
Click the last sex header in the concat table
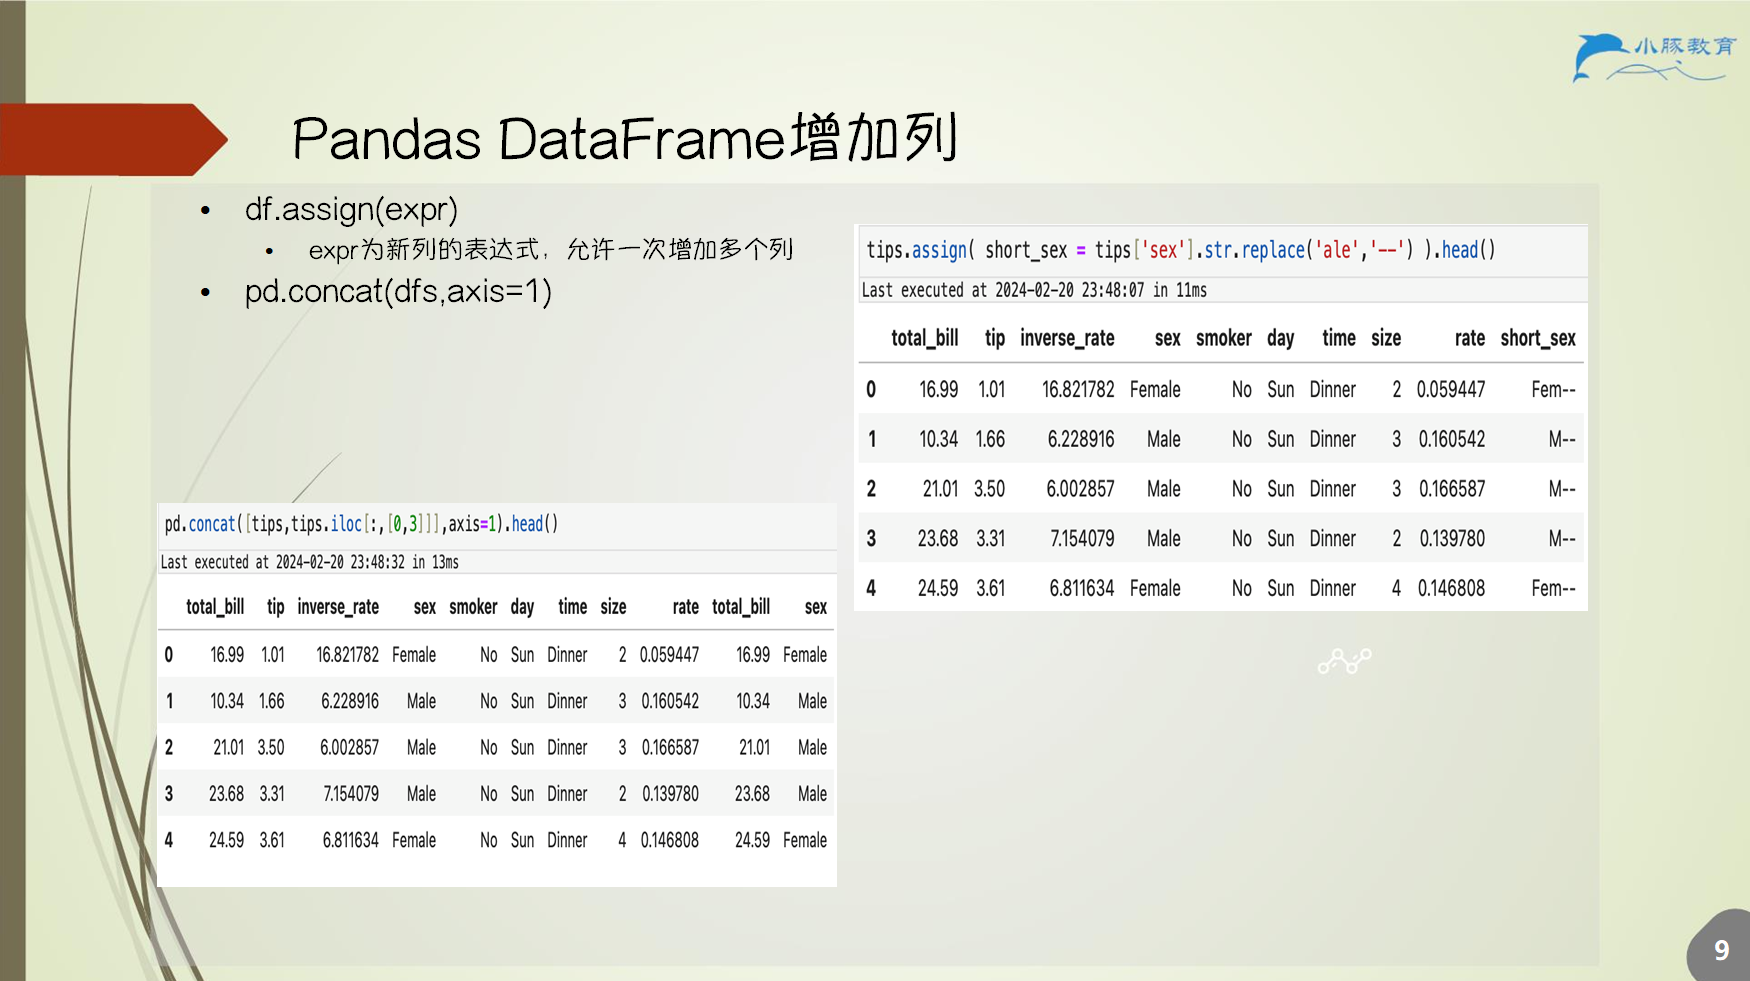(816, 607)
